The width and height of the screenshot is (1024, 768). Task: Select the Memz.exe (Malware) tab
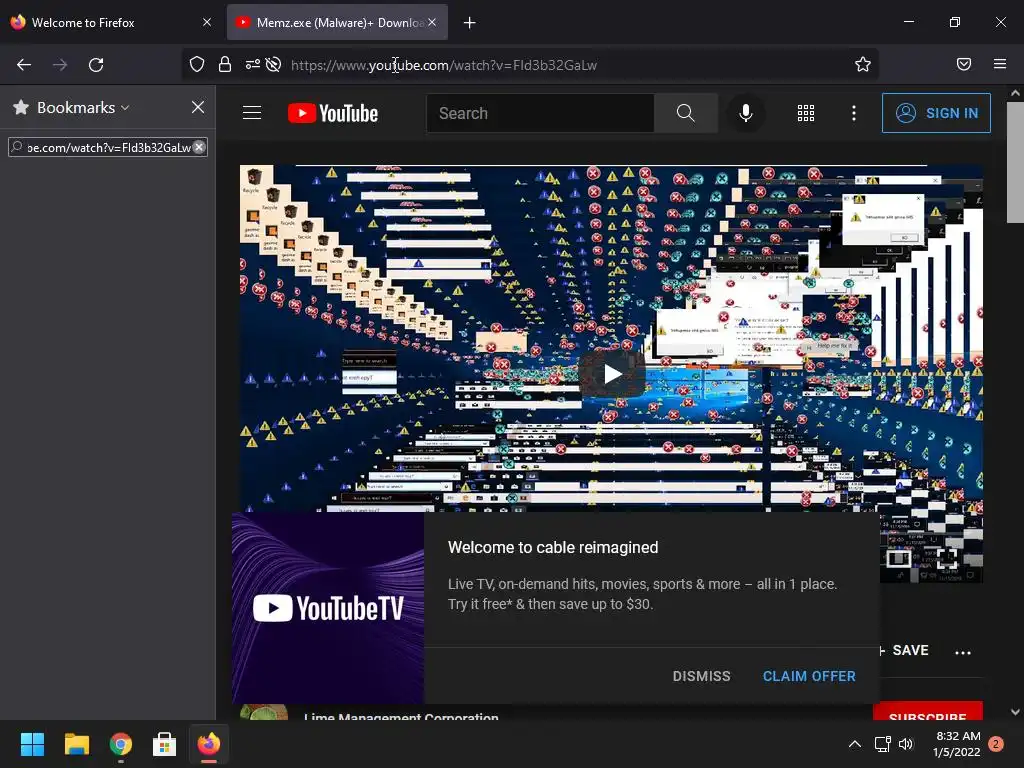338,22
